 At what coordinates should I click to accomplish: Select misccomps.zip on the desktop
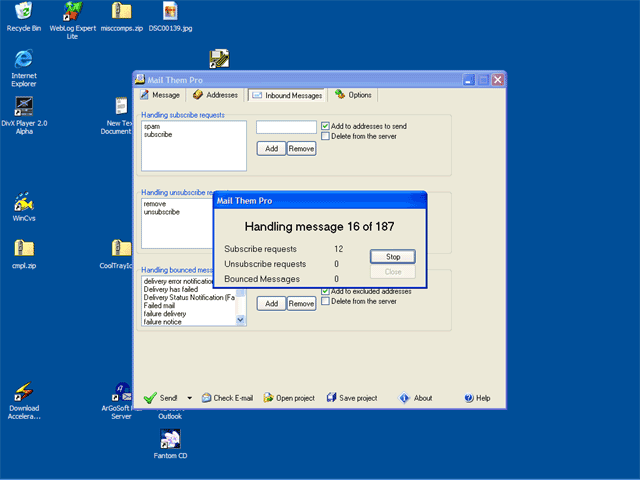point(122,16)
